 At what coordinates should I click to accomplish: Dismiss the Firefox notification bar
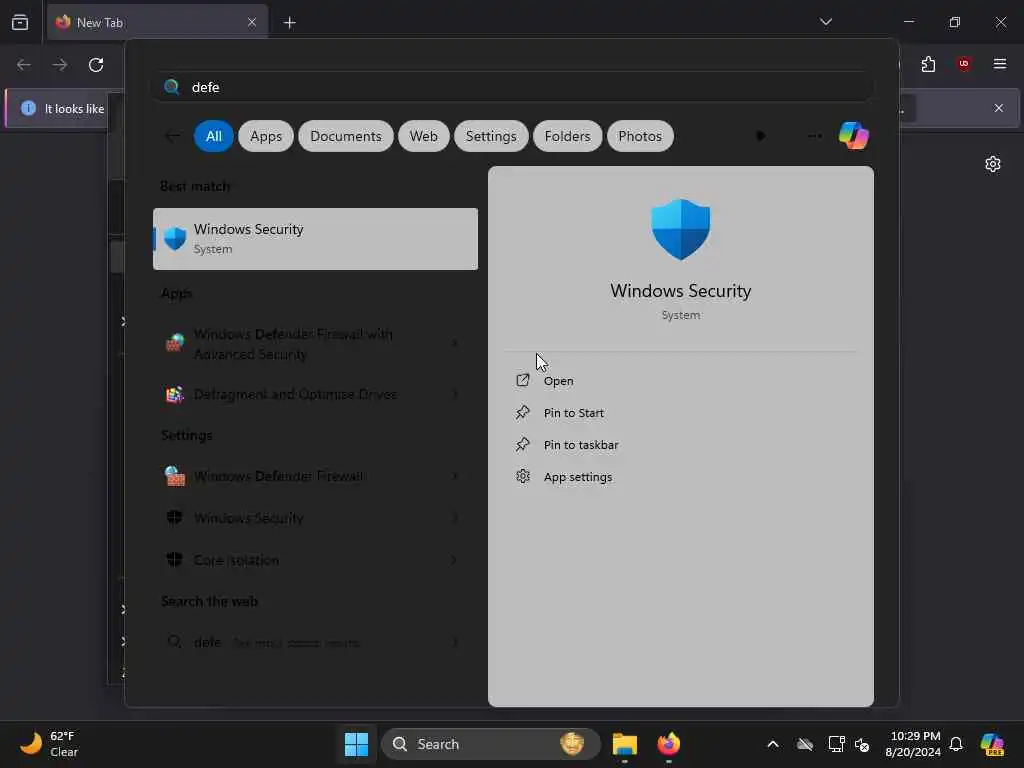click(999, 108)
